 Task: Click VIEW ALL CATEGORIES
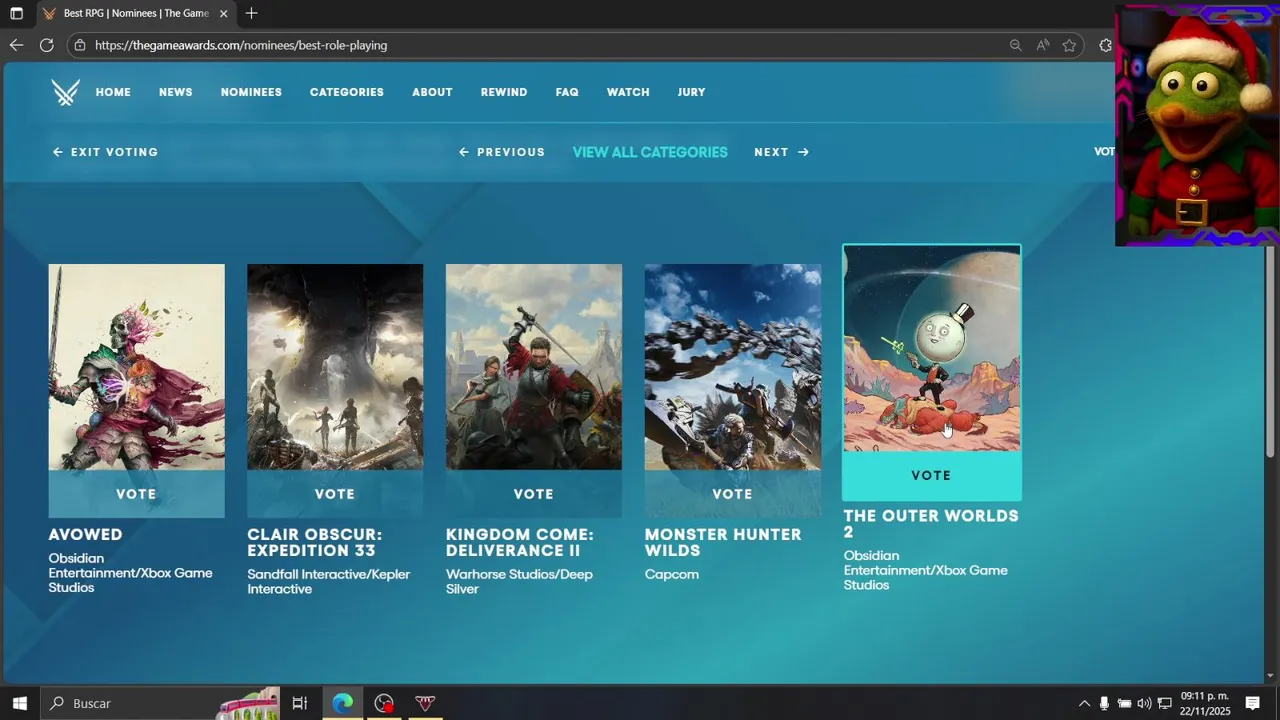[x=650, y=152]
